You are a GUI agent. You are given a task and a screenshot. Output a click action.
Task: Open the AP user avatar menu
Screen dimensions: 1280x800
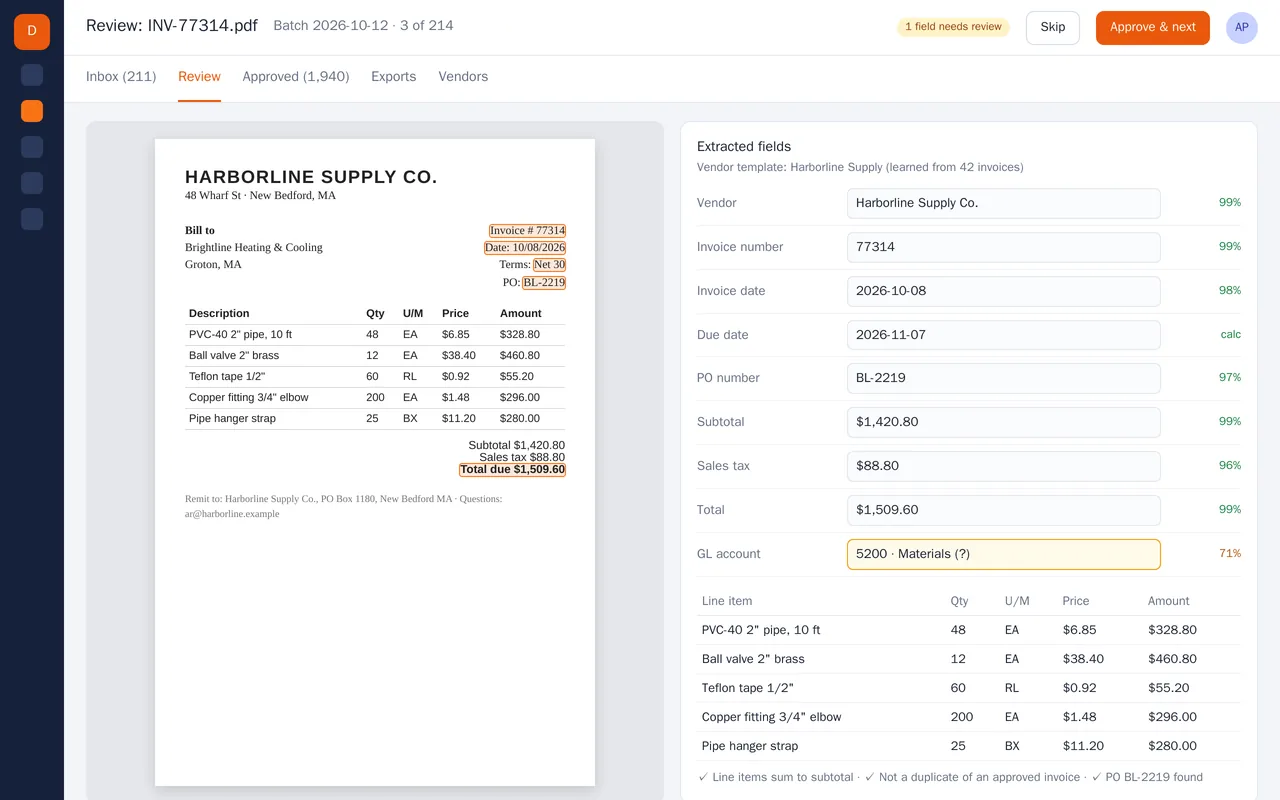1241,28
